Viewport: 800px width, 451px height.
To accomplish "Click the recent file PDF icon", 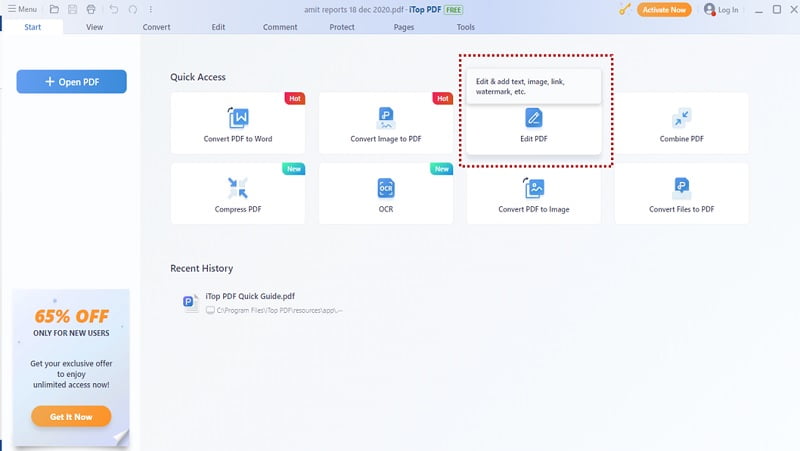I will (x=190, y=303).
